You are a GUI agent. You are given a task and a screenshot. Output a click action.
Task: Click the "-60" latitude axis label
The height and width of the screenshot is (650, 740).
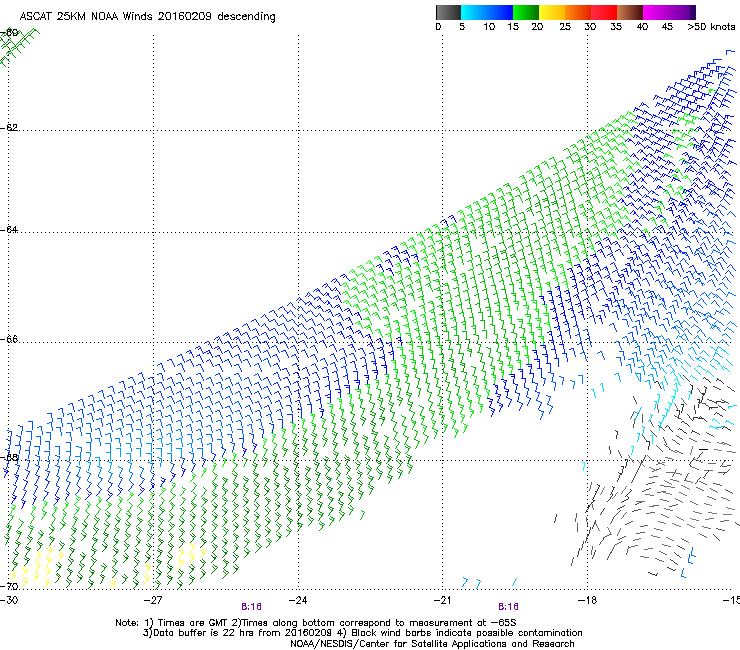pos(10,33)
